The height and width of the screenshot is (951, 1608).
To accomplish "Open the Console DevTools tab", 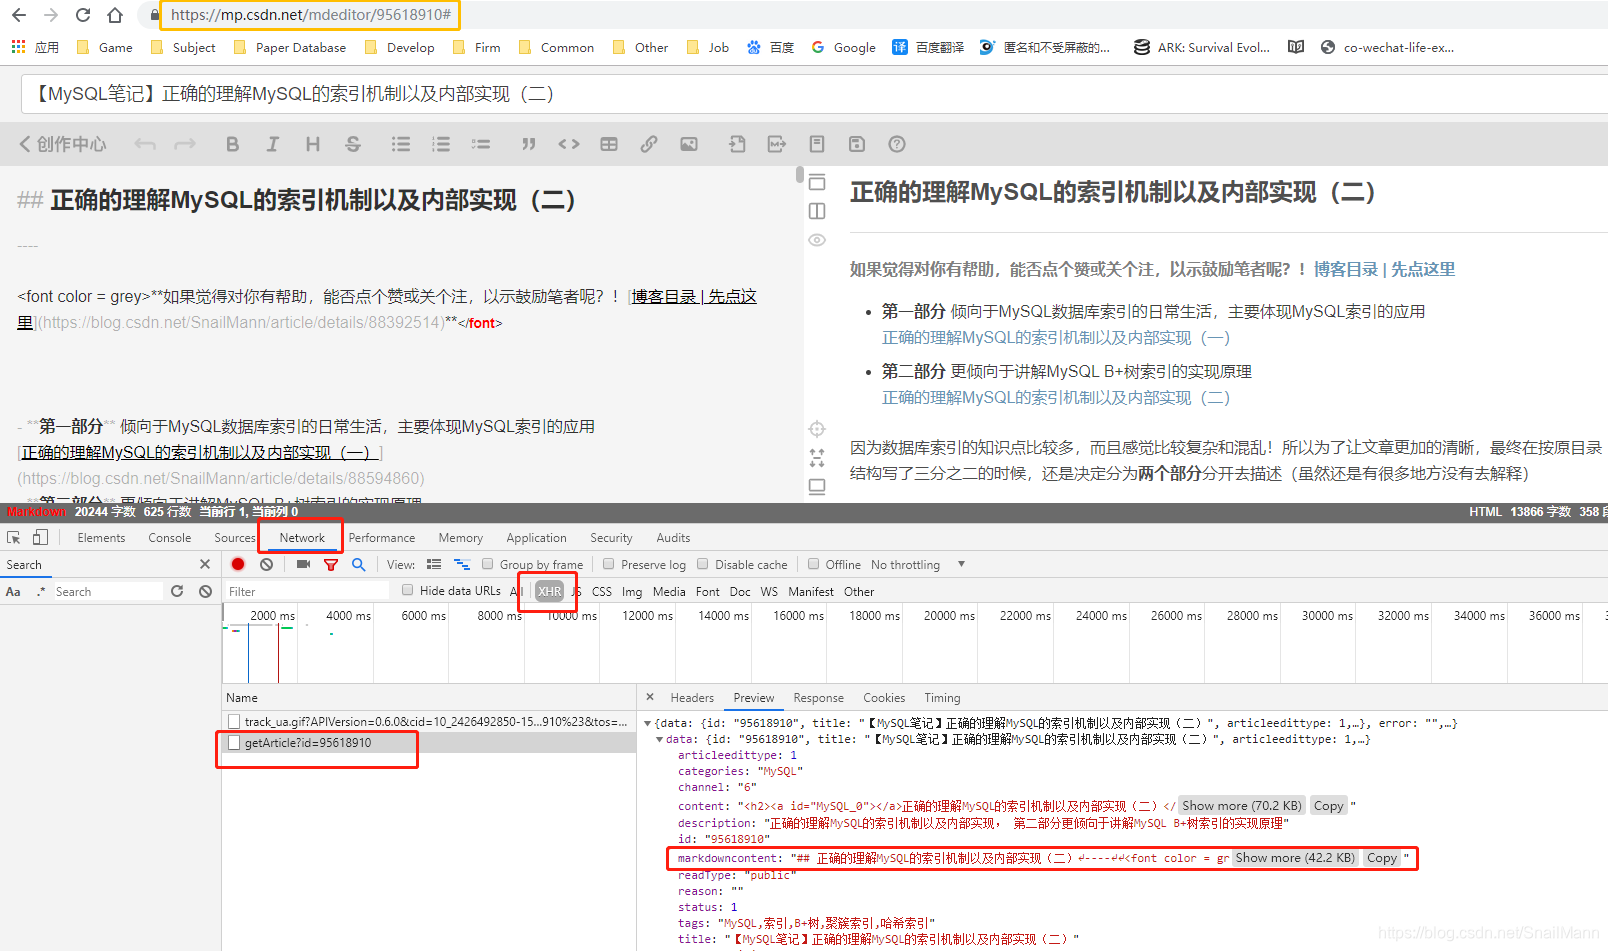I will [x=170, y=537].
